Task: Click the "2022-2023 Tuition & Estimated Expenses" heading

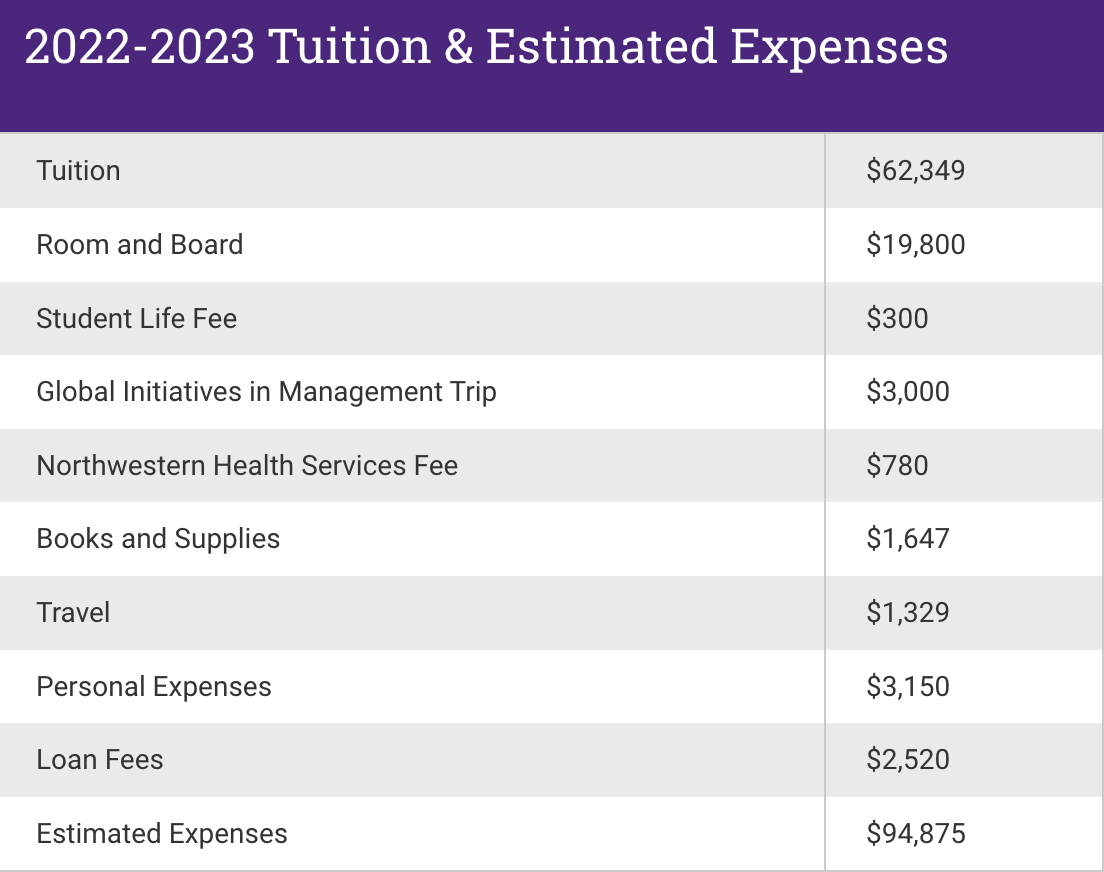Action: (x=486, y=47)
